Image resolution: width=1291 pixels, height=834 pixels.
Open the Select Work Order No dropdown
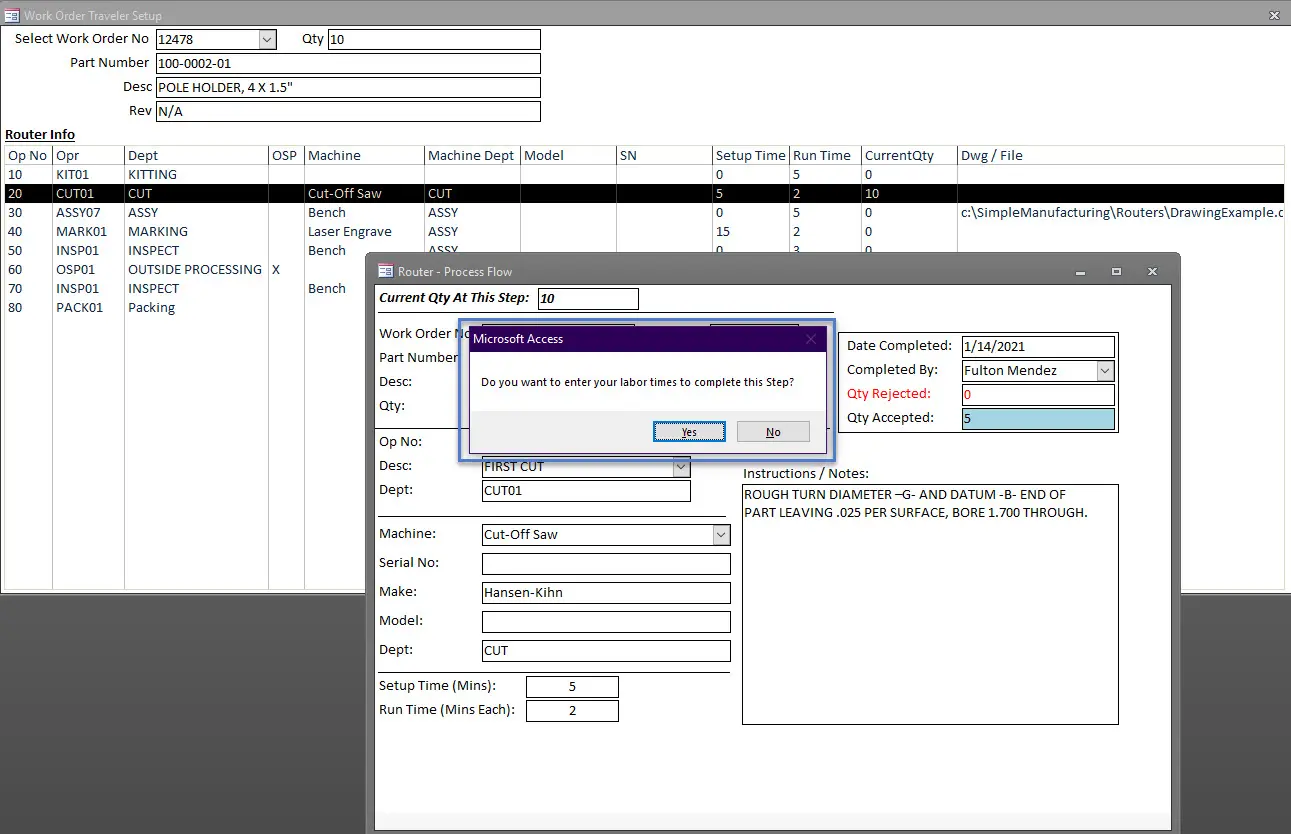pyautogui.click(x=267, y=39)
